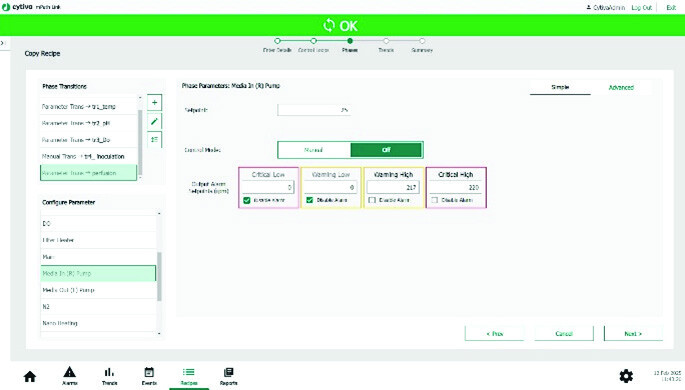This screenshot has width=685, height=390.
Task: Set Control Mode to Manual
Action: (x=314, y=150)
